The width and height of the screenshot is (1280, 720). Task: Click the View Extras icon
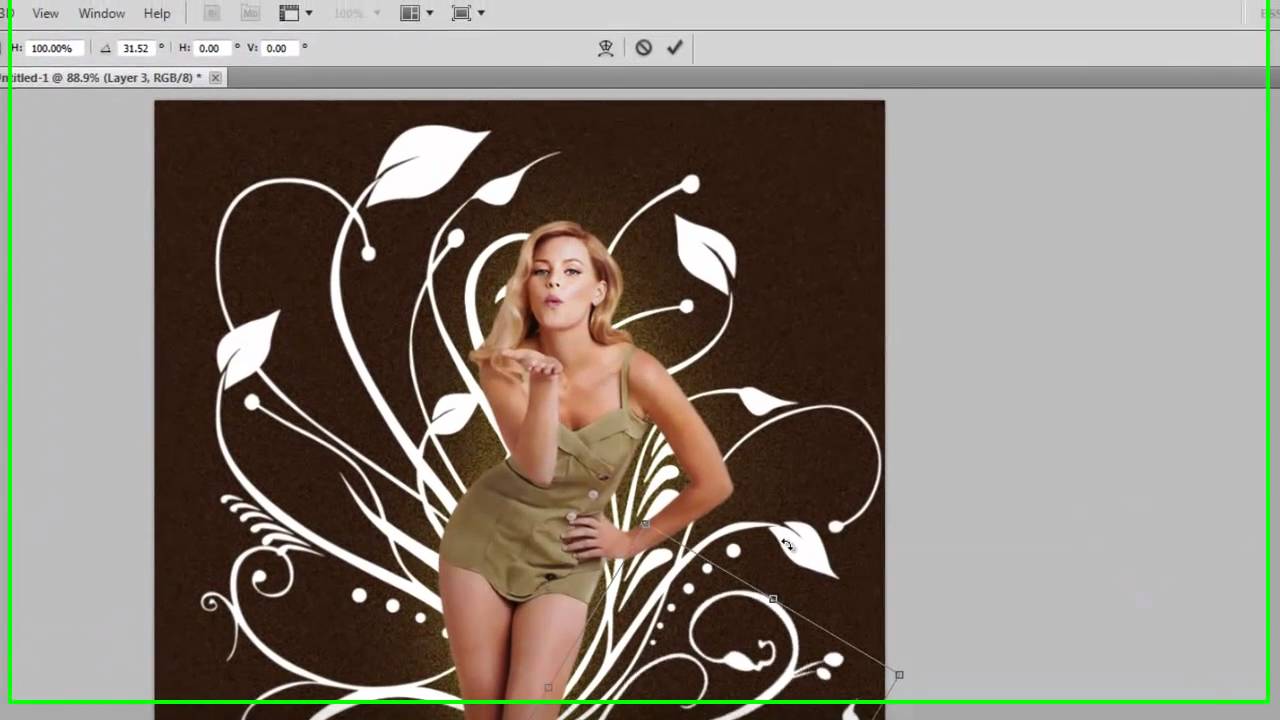(289, 13)
